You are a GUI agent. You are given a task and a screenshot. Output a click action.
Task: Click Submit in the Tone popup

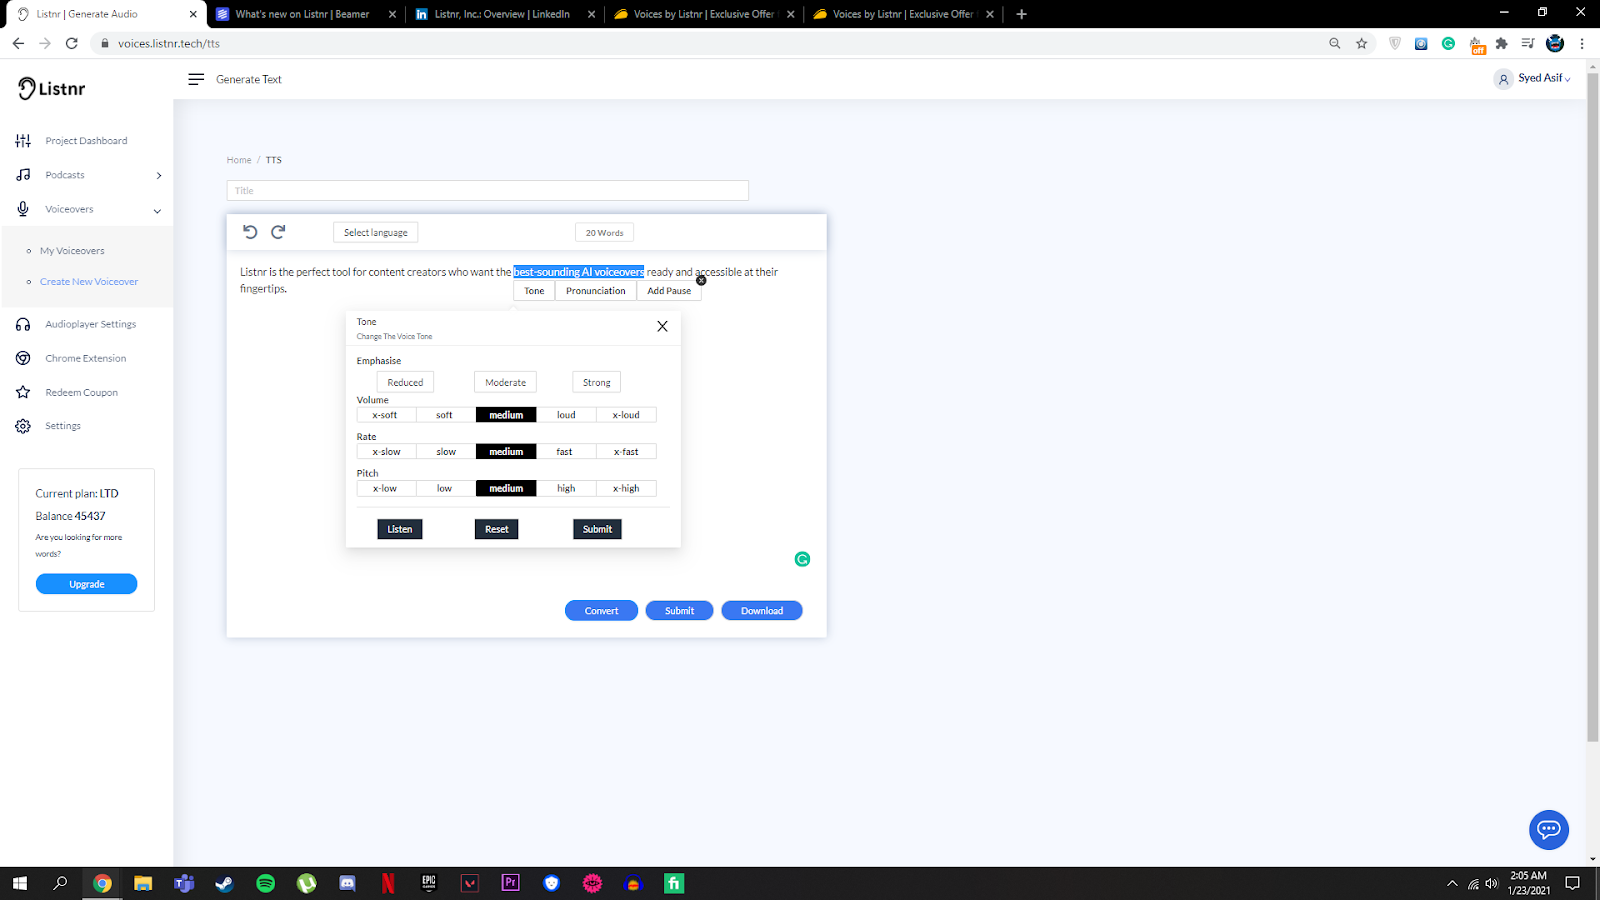[x=597, y=529]
